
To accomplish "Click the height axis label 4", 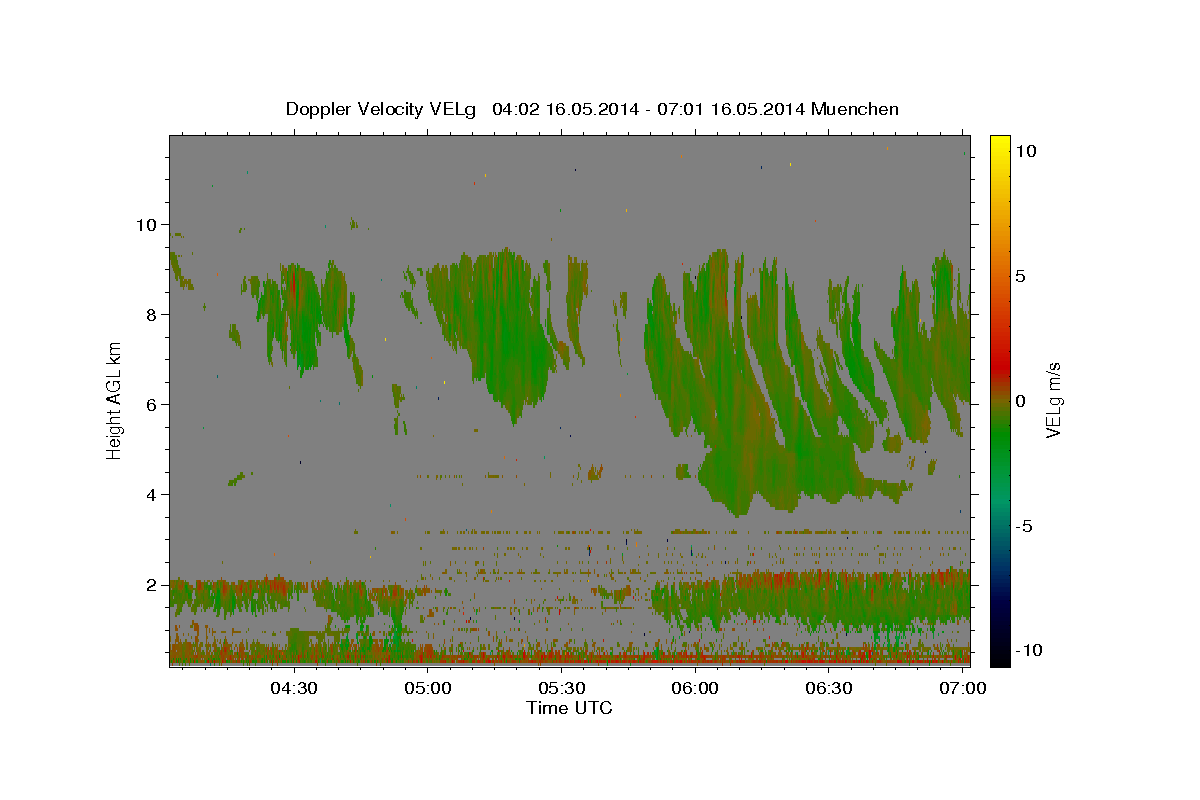I will pos(150,495).
